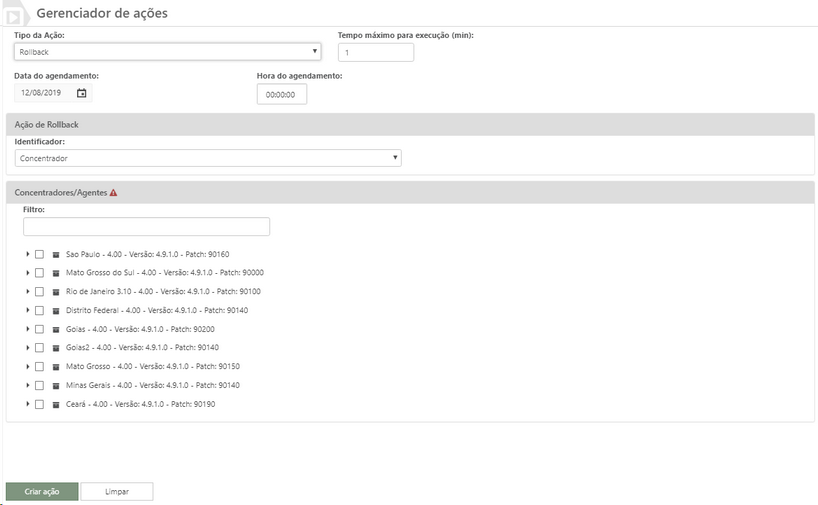Select the Minas Gerais tree entry text
This screenshot has height=505, width=818.
click(153, 386)
